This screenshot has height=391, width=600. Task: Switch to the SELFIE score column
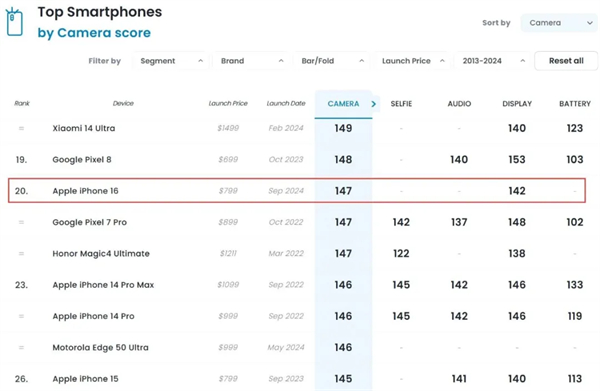pos(401,104)
